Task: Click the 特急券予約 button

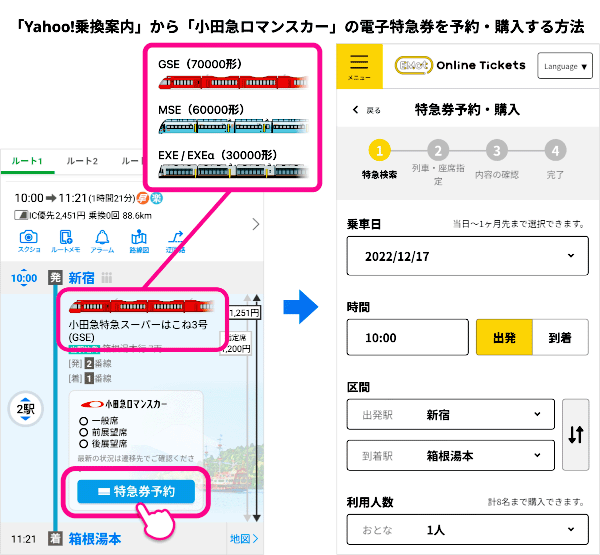Action: [136, 491]
